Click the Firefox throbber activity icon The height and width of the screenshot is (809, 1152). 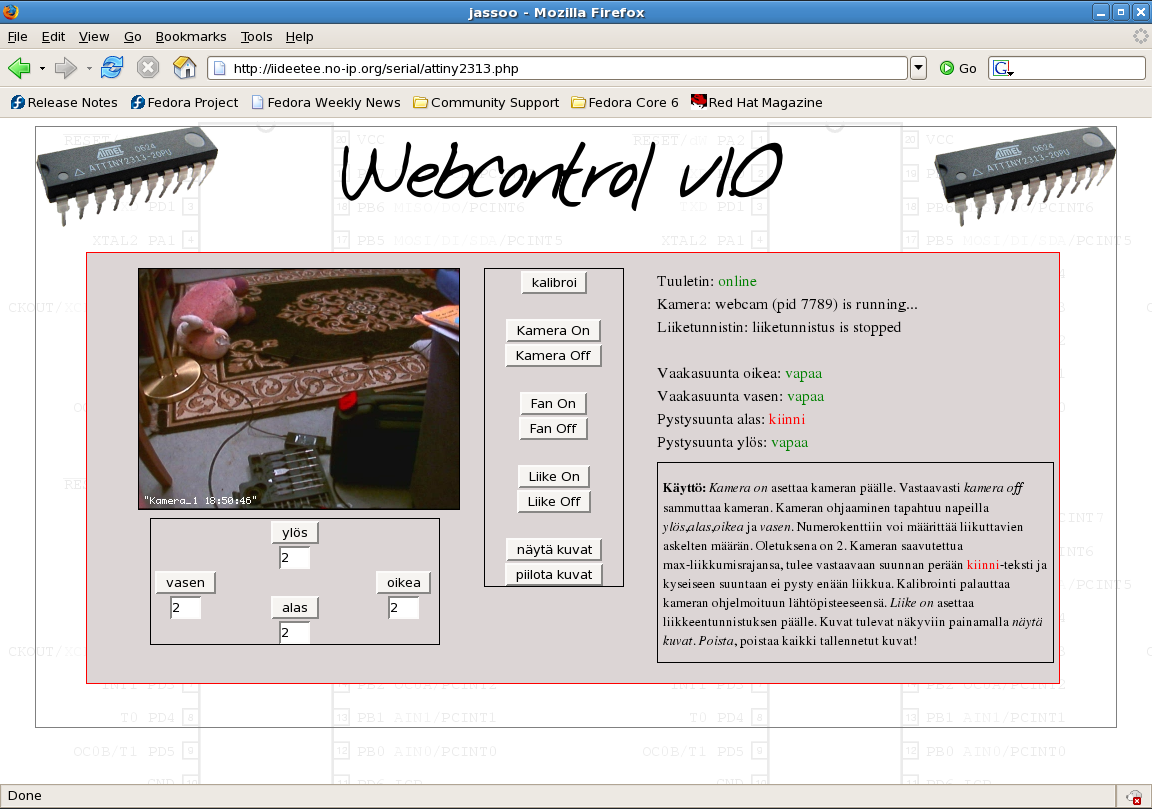1141,36
